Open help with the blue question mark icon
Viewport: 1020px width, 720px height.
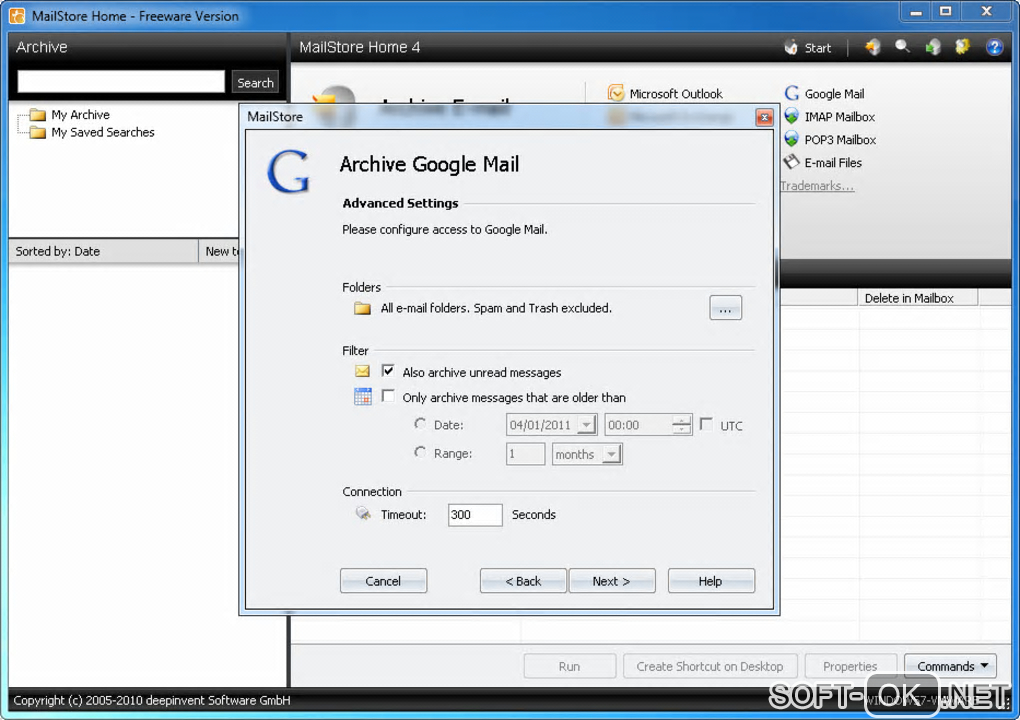(x=994, y=47)
